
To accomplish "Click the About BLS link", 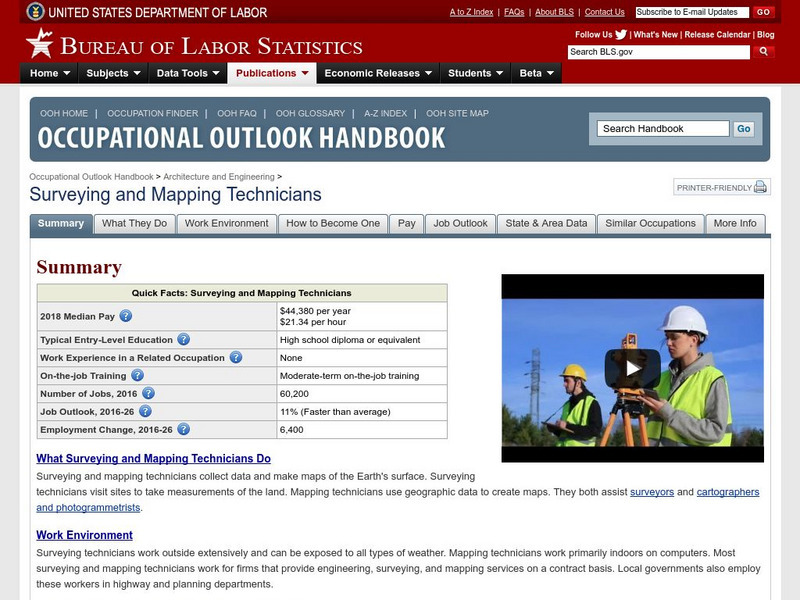I will (554, 12).
